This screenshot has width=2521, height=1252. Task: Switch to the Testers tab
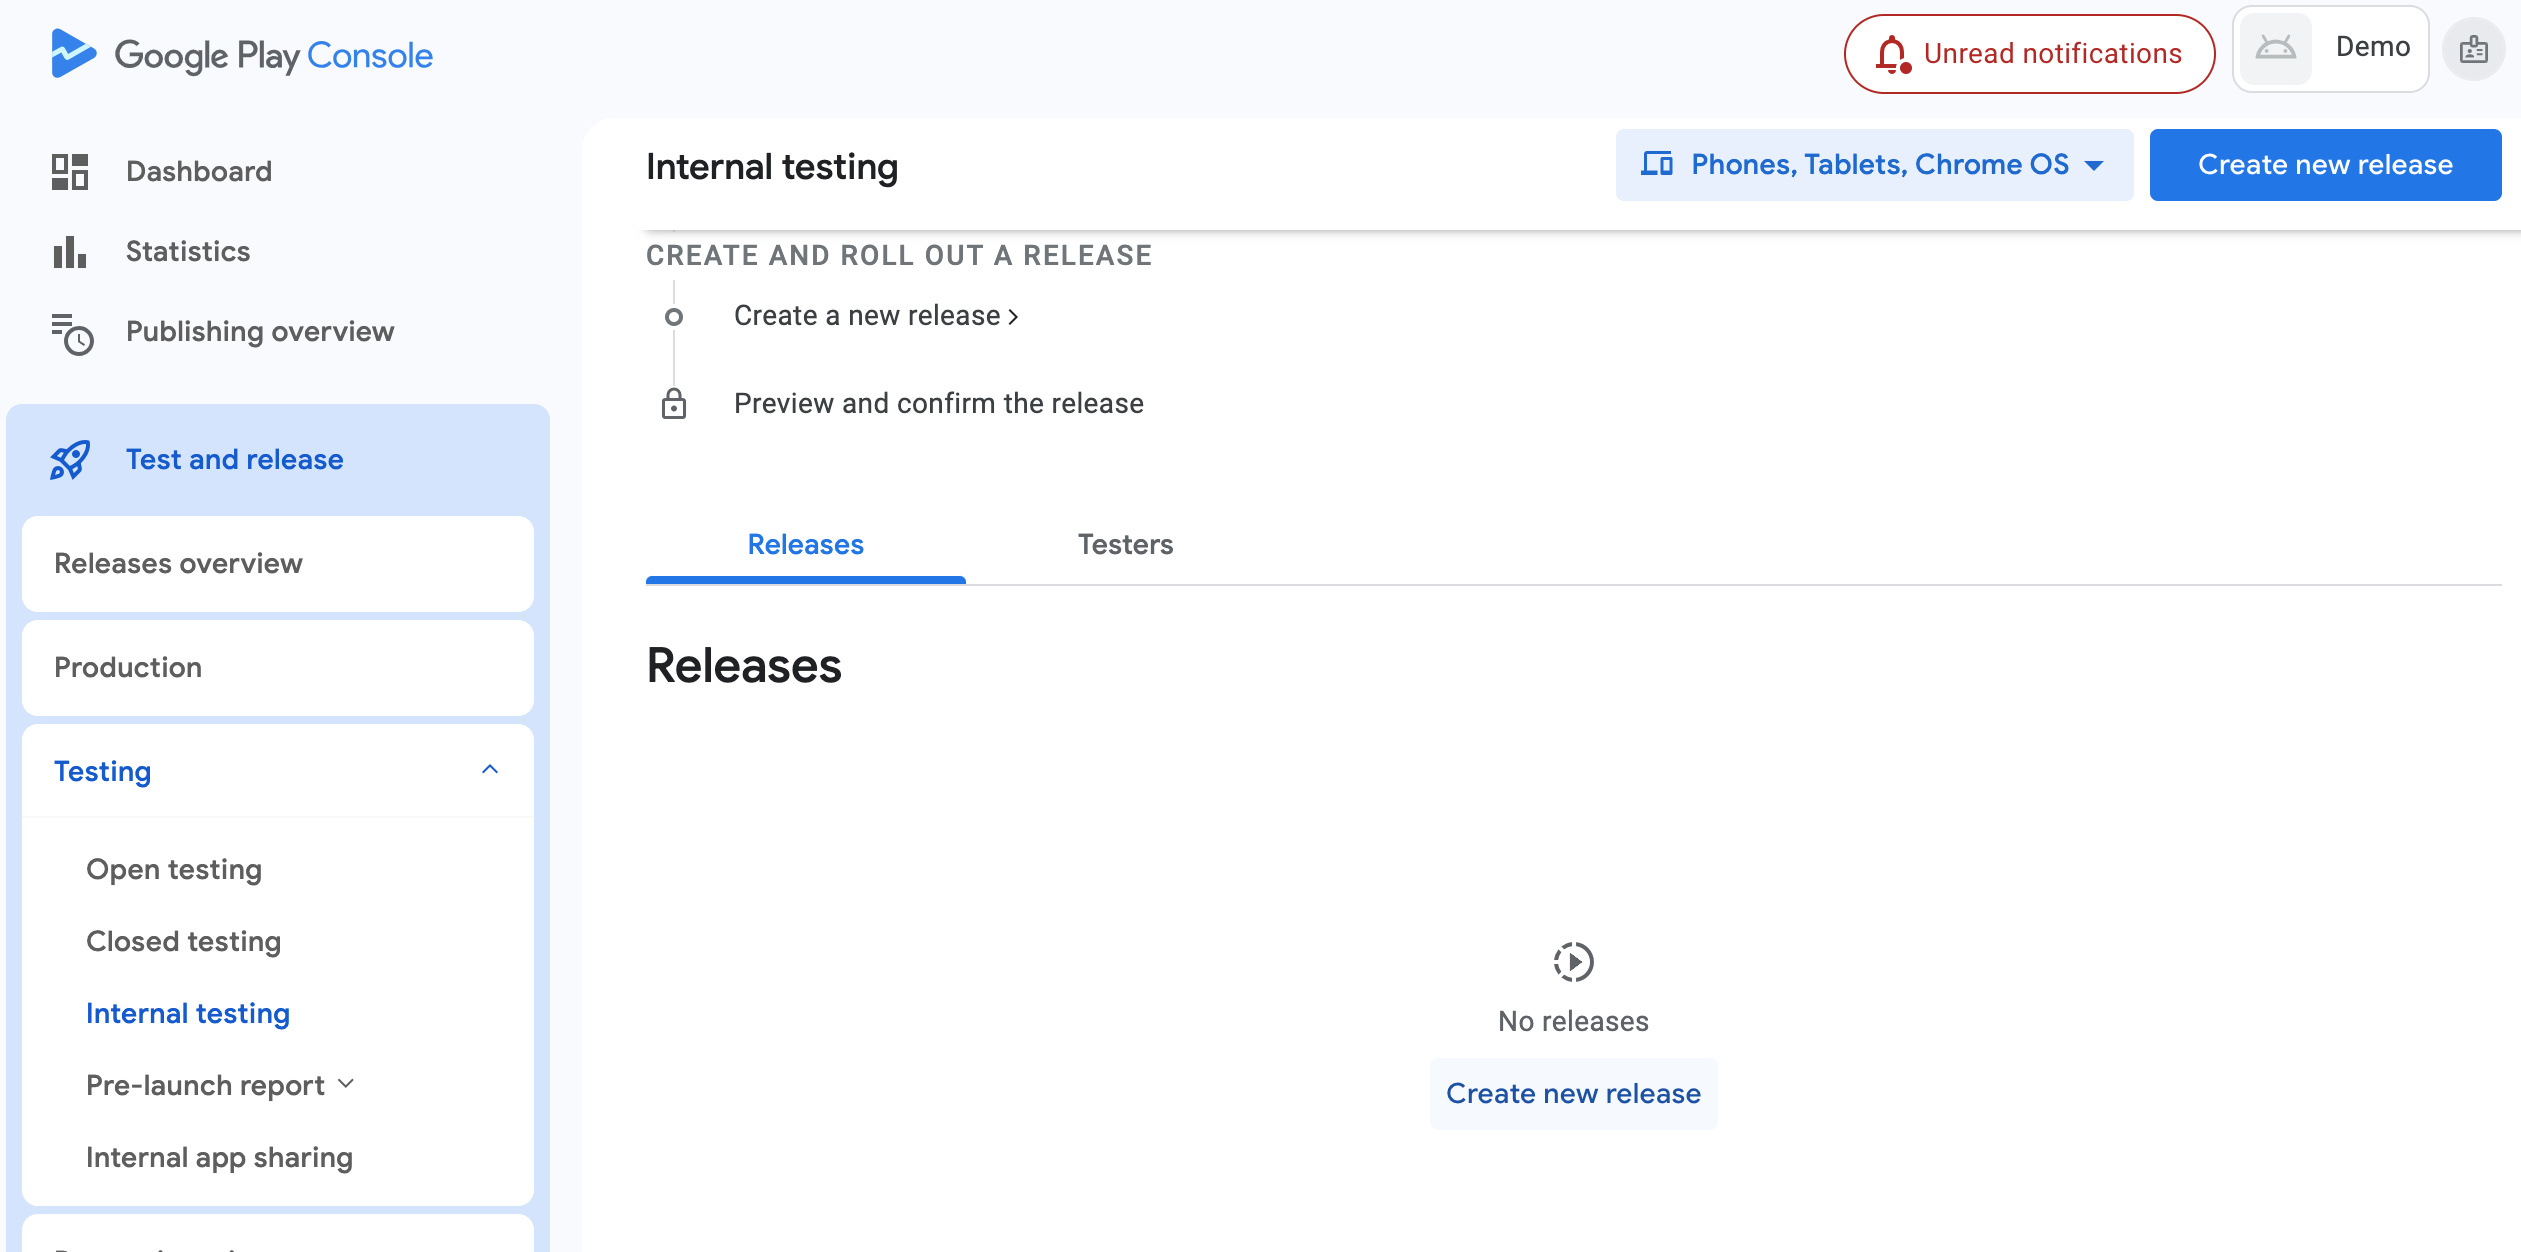[1125, 544]
